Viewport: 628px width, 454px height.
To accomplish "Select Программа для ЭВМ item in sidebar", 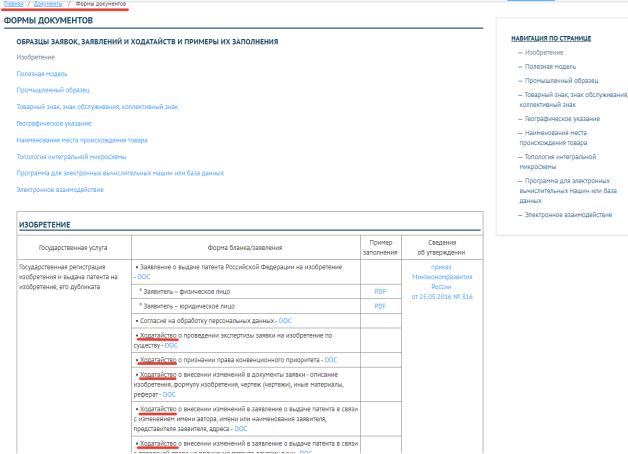I will (568, 191).
